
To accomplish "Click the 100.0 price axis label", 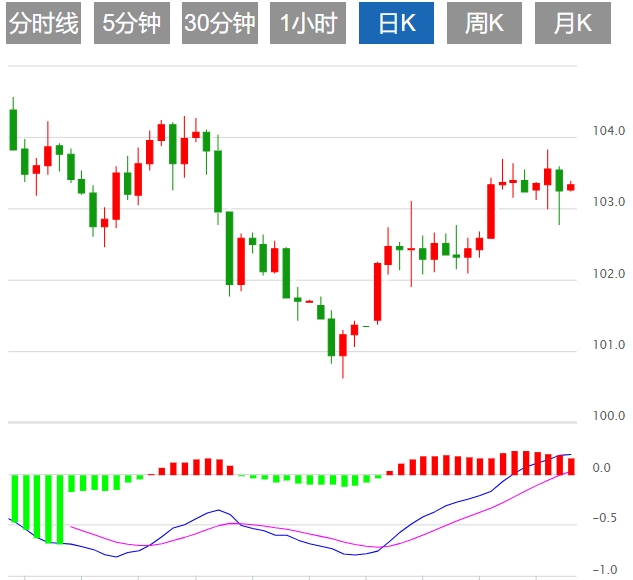I will point(609,416).
